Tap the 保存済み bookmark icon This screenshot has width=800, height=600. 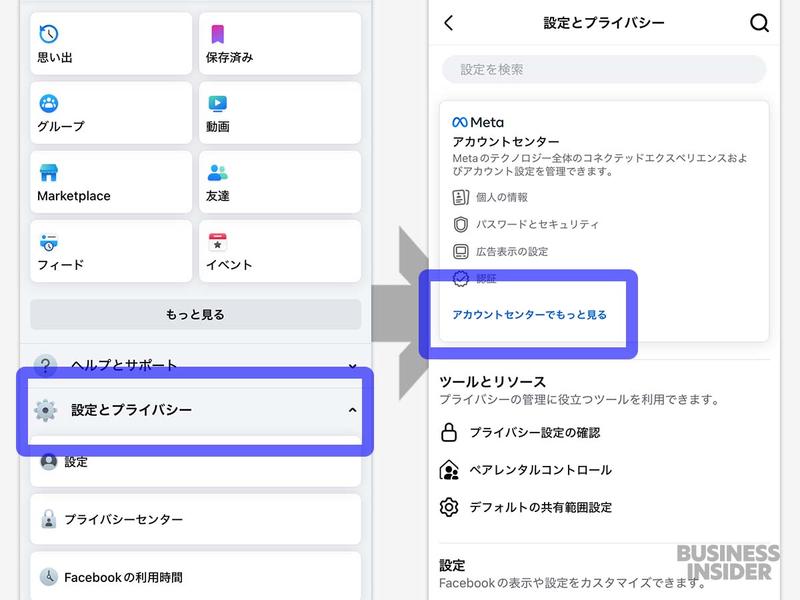(217, 34)
